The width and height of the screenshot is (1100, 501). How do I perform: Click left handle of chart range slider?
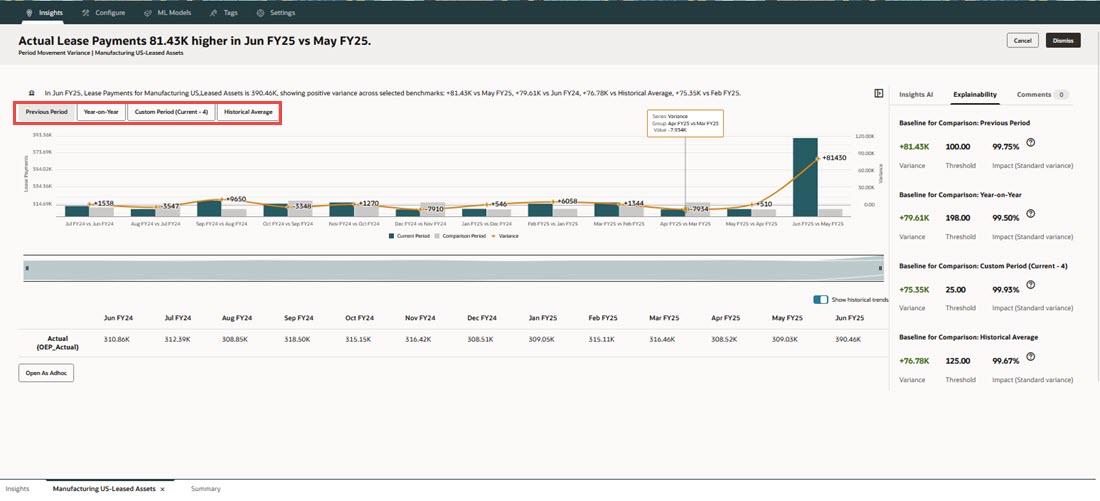point(27,269)
